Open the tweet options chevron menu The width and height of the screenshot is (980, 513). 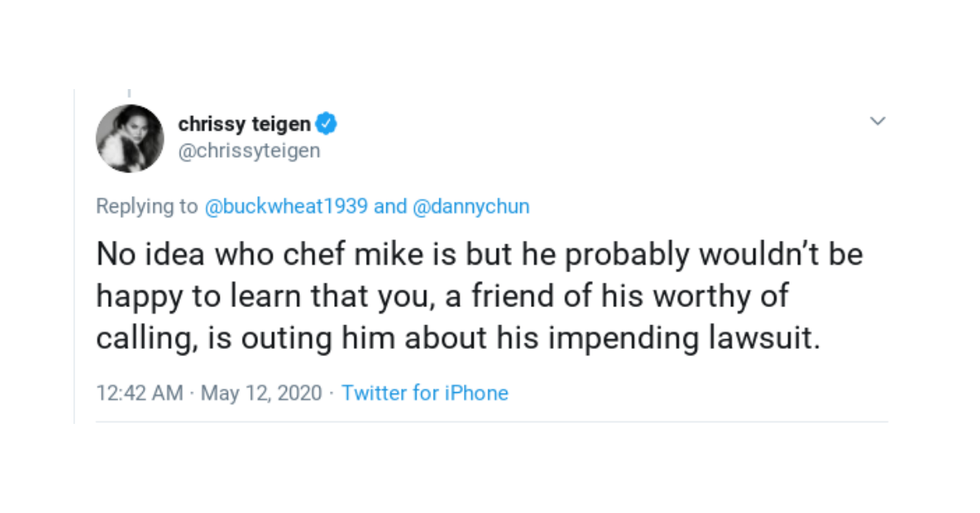[x=877, y=121]
